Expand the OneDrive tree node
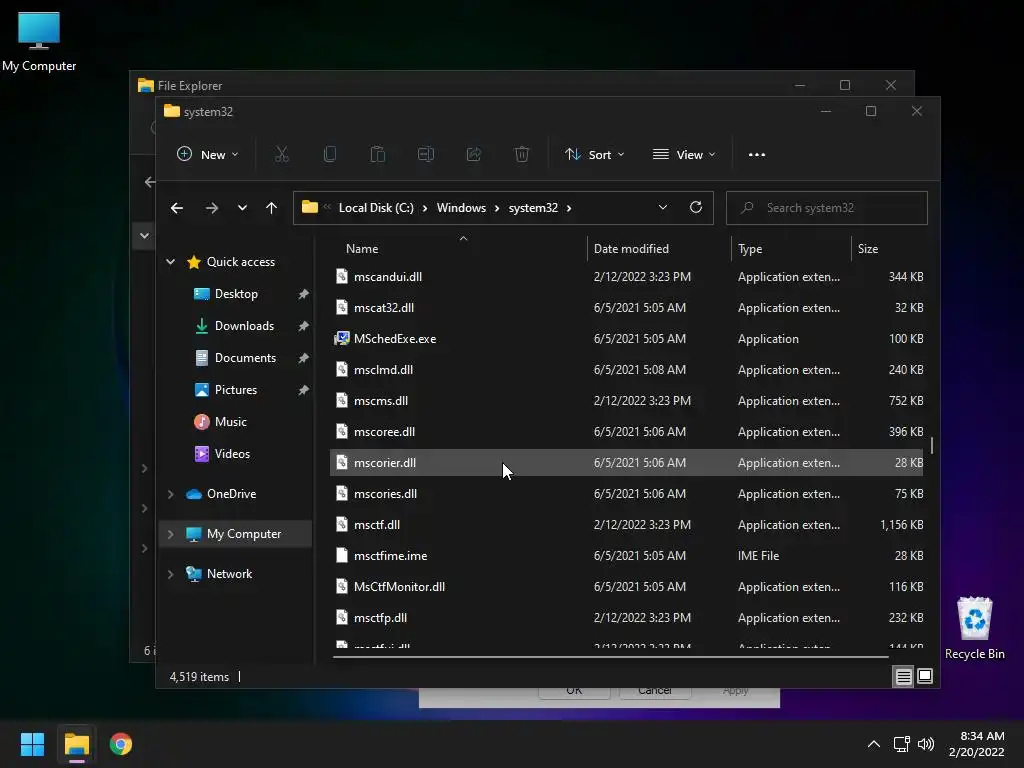 pos(170,494)
